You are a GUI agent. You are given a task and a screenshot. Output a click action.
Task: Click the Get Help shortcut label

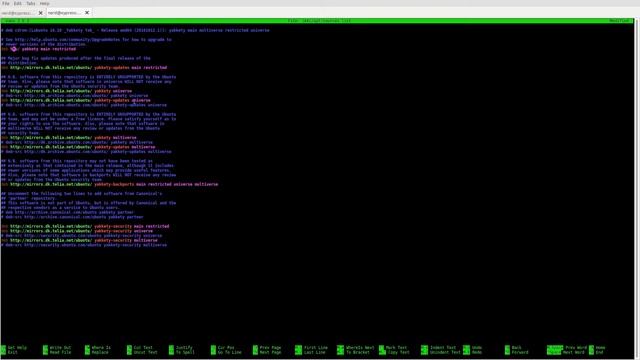click(17, 347)
